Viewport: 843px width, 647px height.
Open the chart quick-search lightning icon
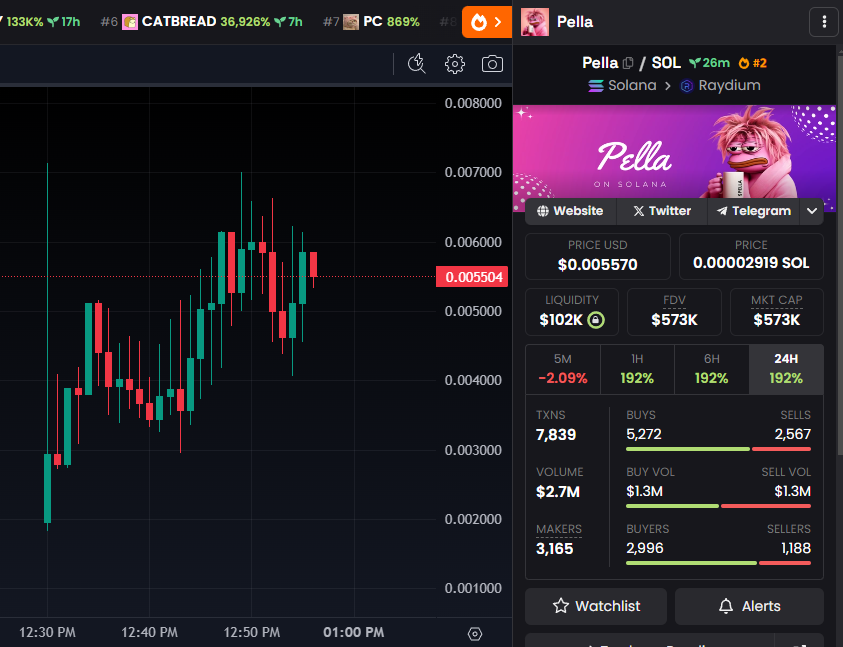(x=417, y=64)
